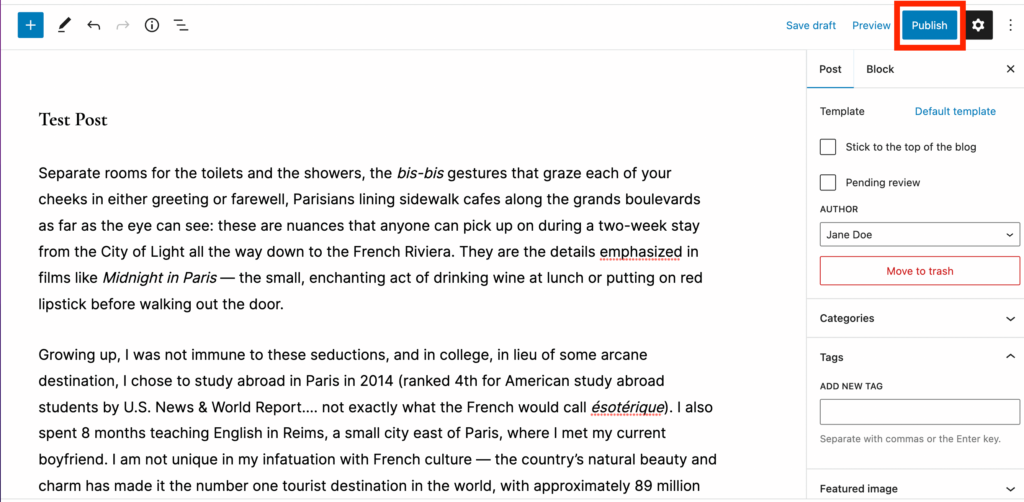
Task: Click the blue add block plus icon
Action: coord(31,25)
